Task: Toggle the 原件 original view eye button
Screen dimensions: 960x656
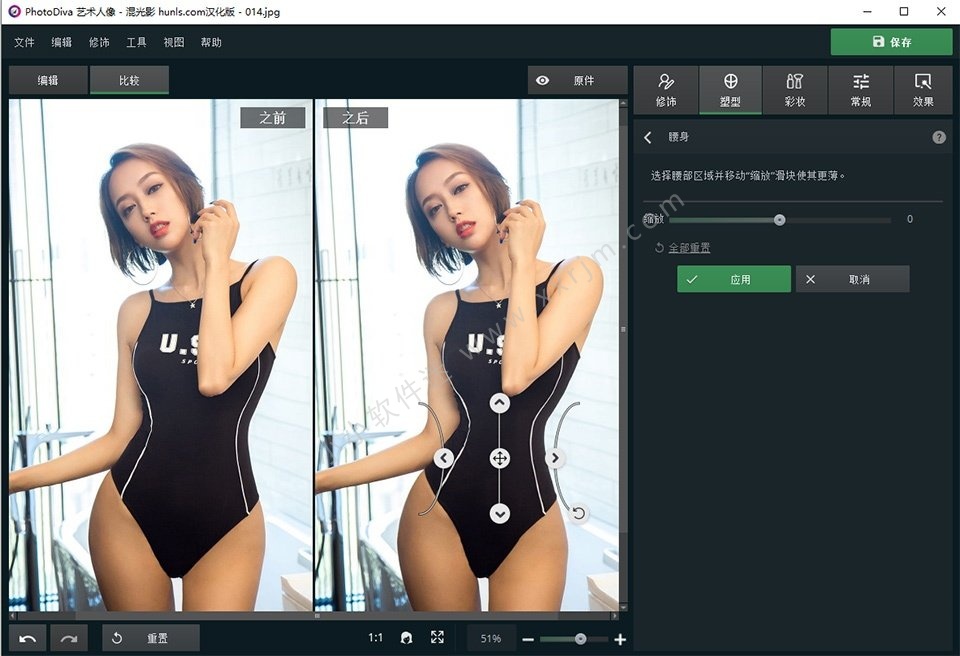Action: point(577,80)
